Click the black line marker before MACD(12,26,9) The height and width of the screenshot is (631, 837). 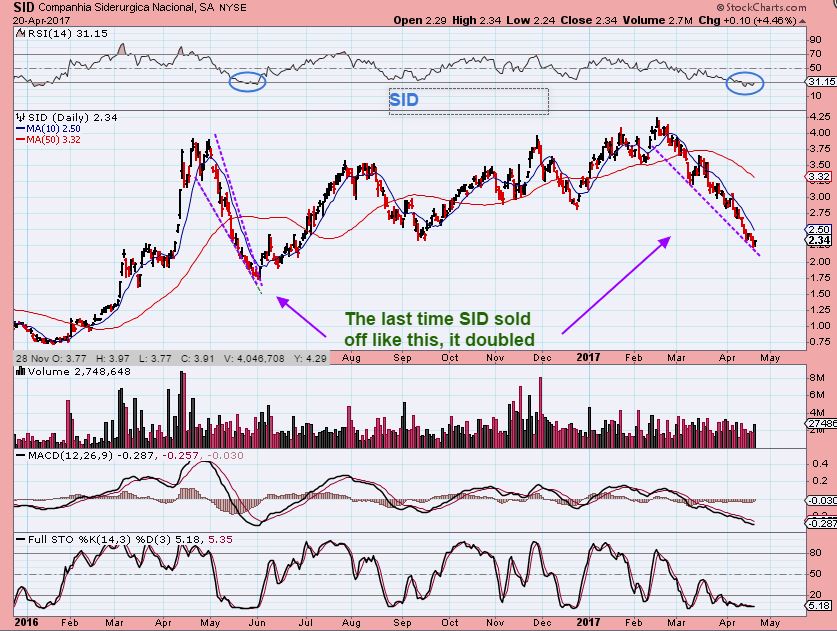(21, 455)
